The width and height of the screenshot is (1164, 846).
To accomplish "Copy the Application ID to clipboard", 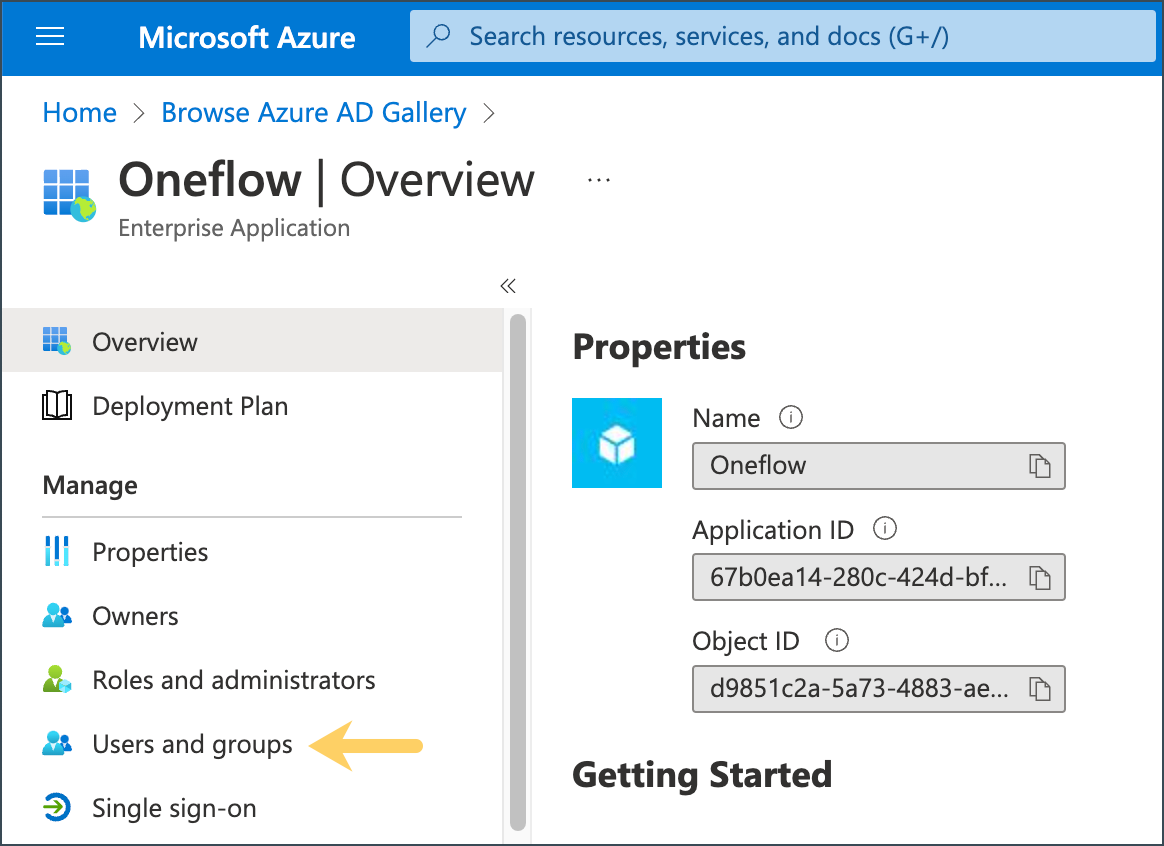I will [x=1039, y=577].
